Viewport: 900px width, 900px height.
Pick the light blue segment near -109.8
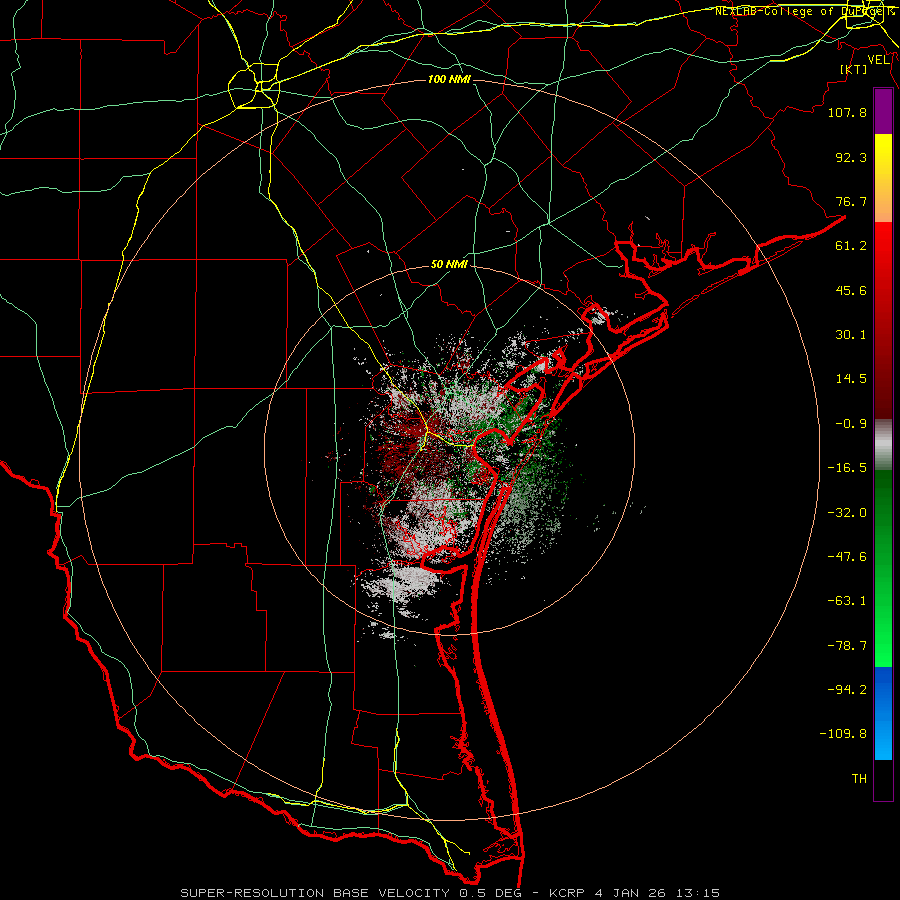(883, 738)
